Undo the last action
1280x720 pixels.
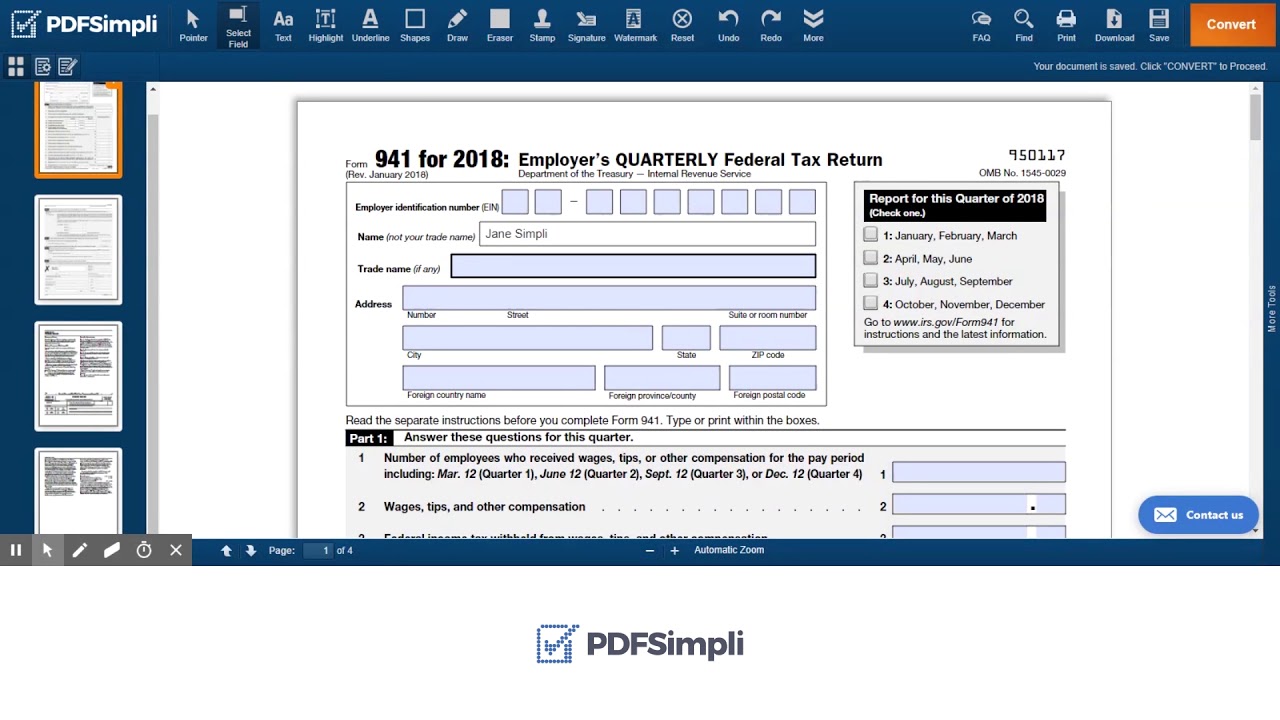pyautogui.click(x=728, y=26)
